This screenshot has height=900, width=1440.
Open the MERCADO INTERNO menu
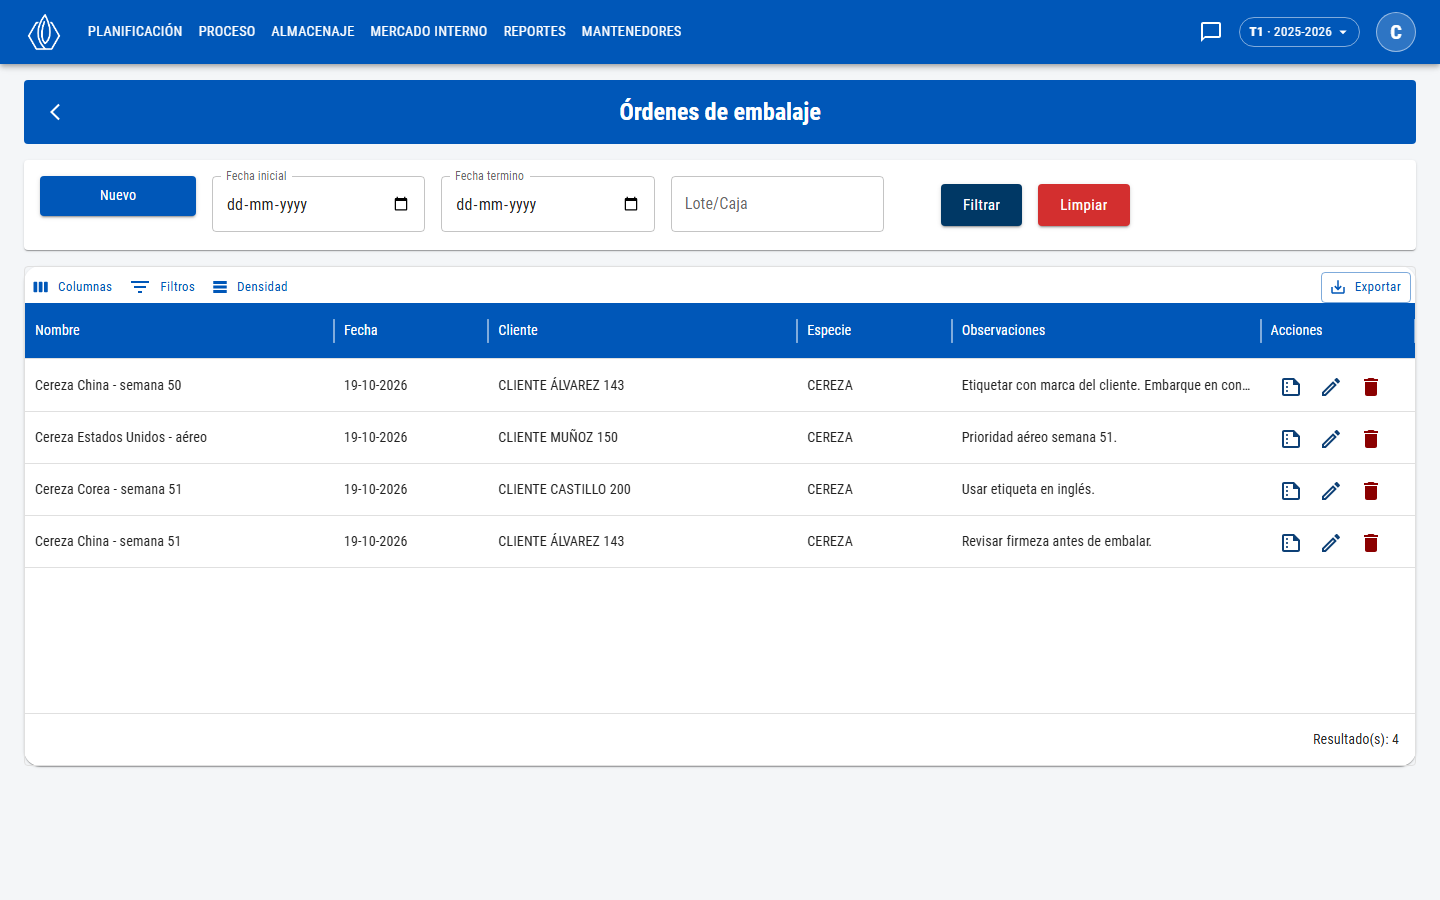(429, 32)
